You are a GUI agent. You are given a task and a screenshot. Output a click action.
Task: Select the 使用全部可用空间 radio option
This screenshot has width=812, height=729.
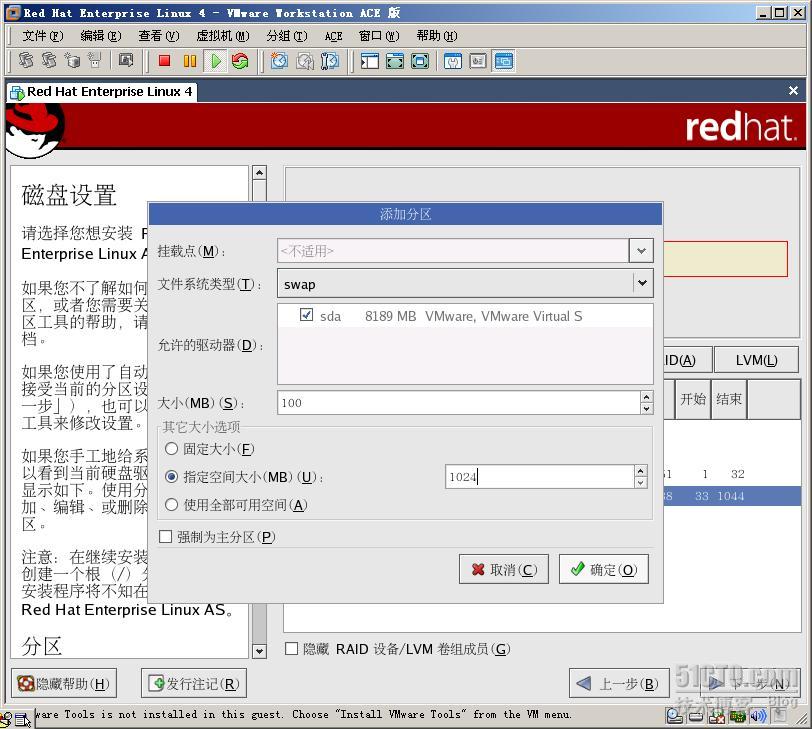pos(171,505)
